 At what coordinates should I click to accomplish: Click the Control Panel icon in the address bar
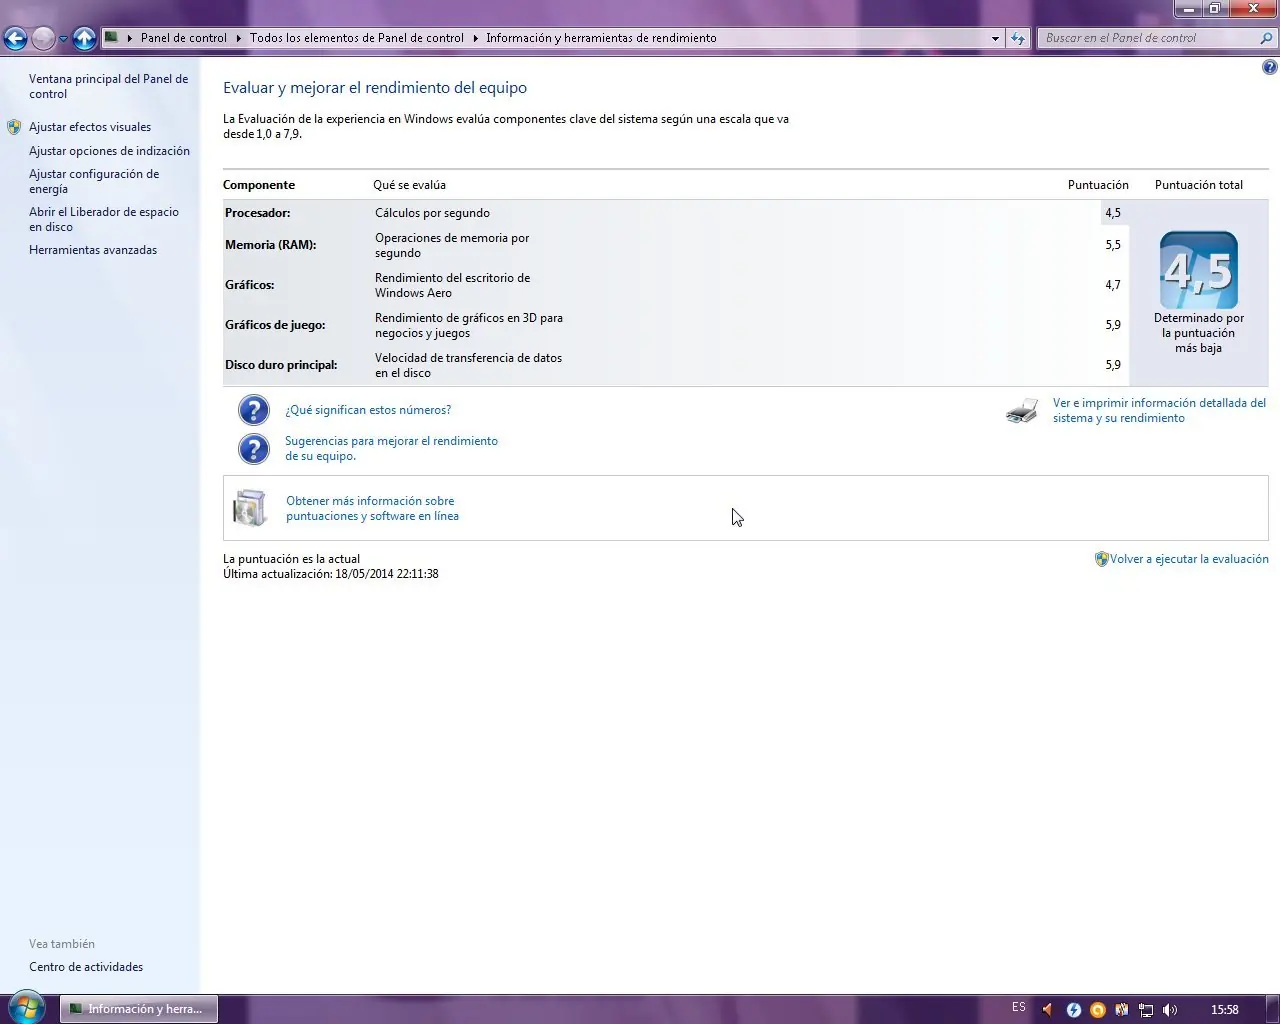point(112,38)
